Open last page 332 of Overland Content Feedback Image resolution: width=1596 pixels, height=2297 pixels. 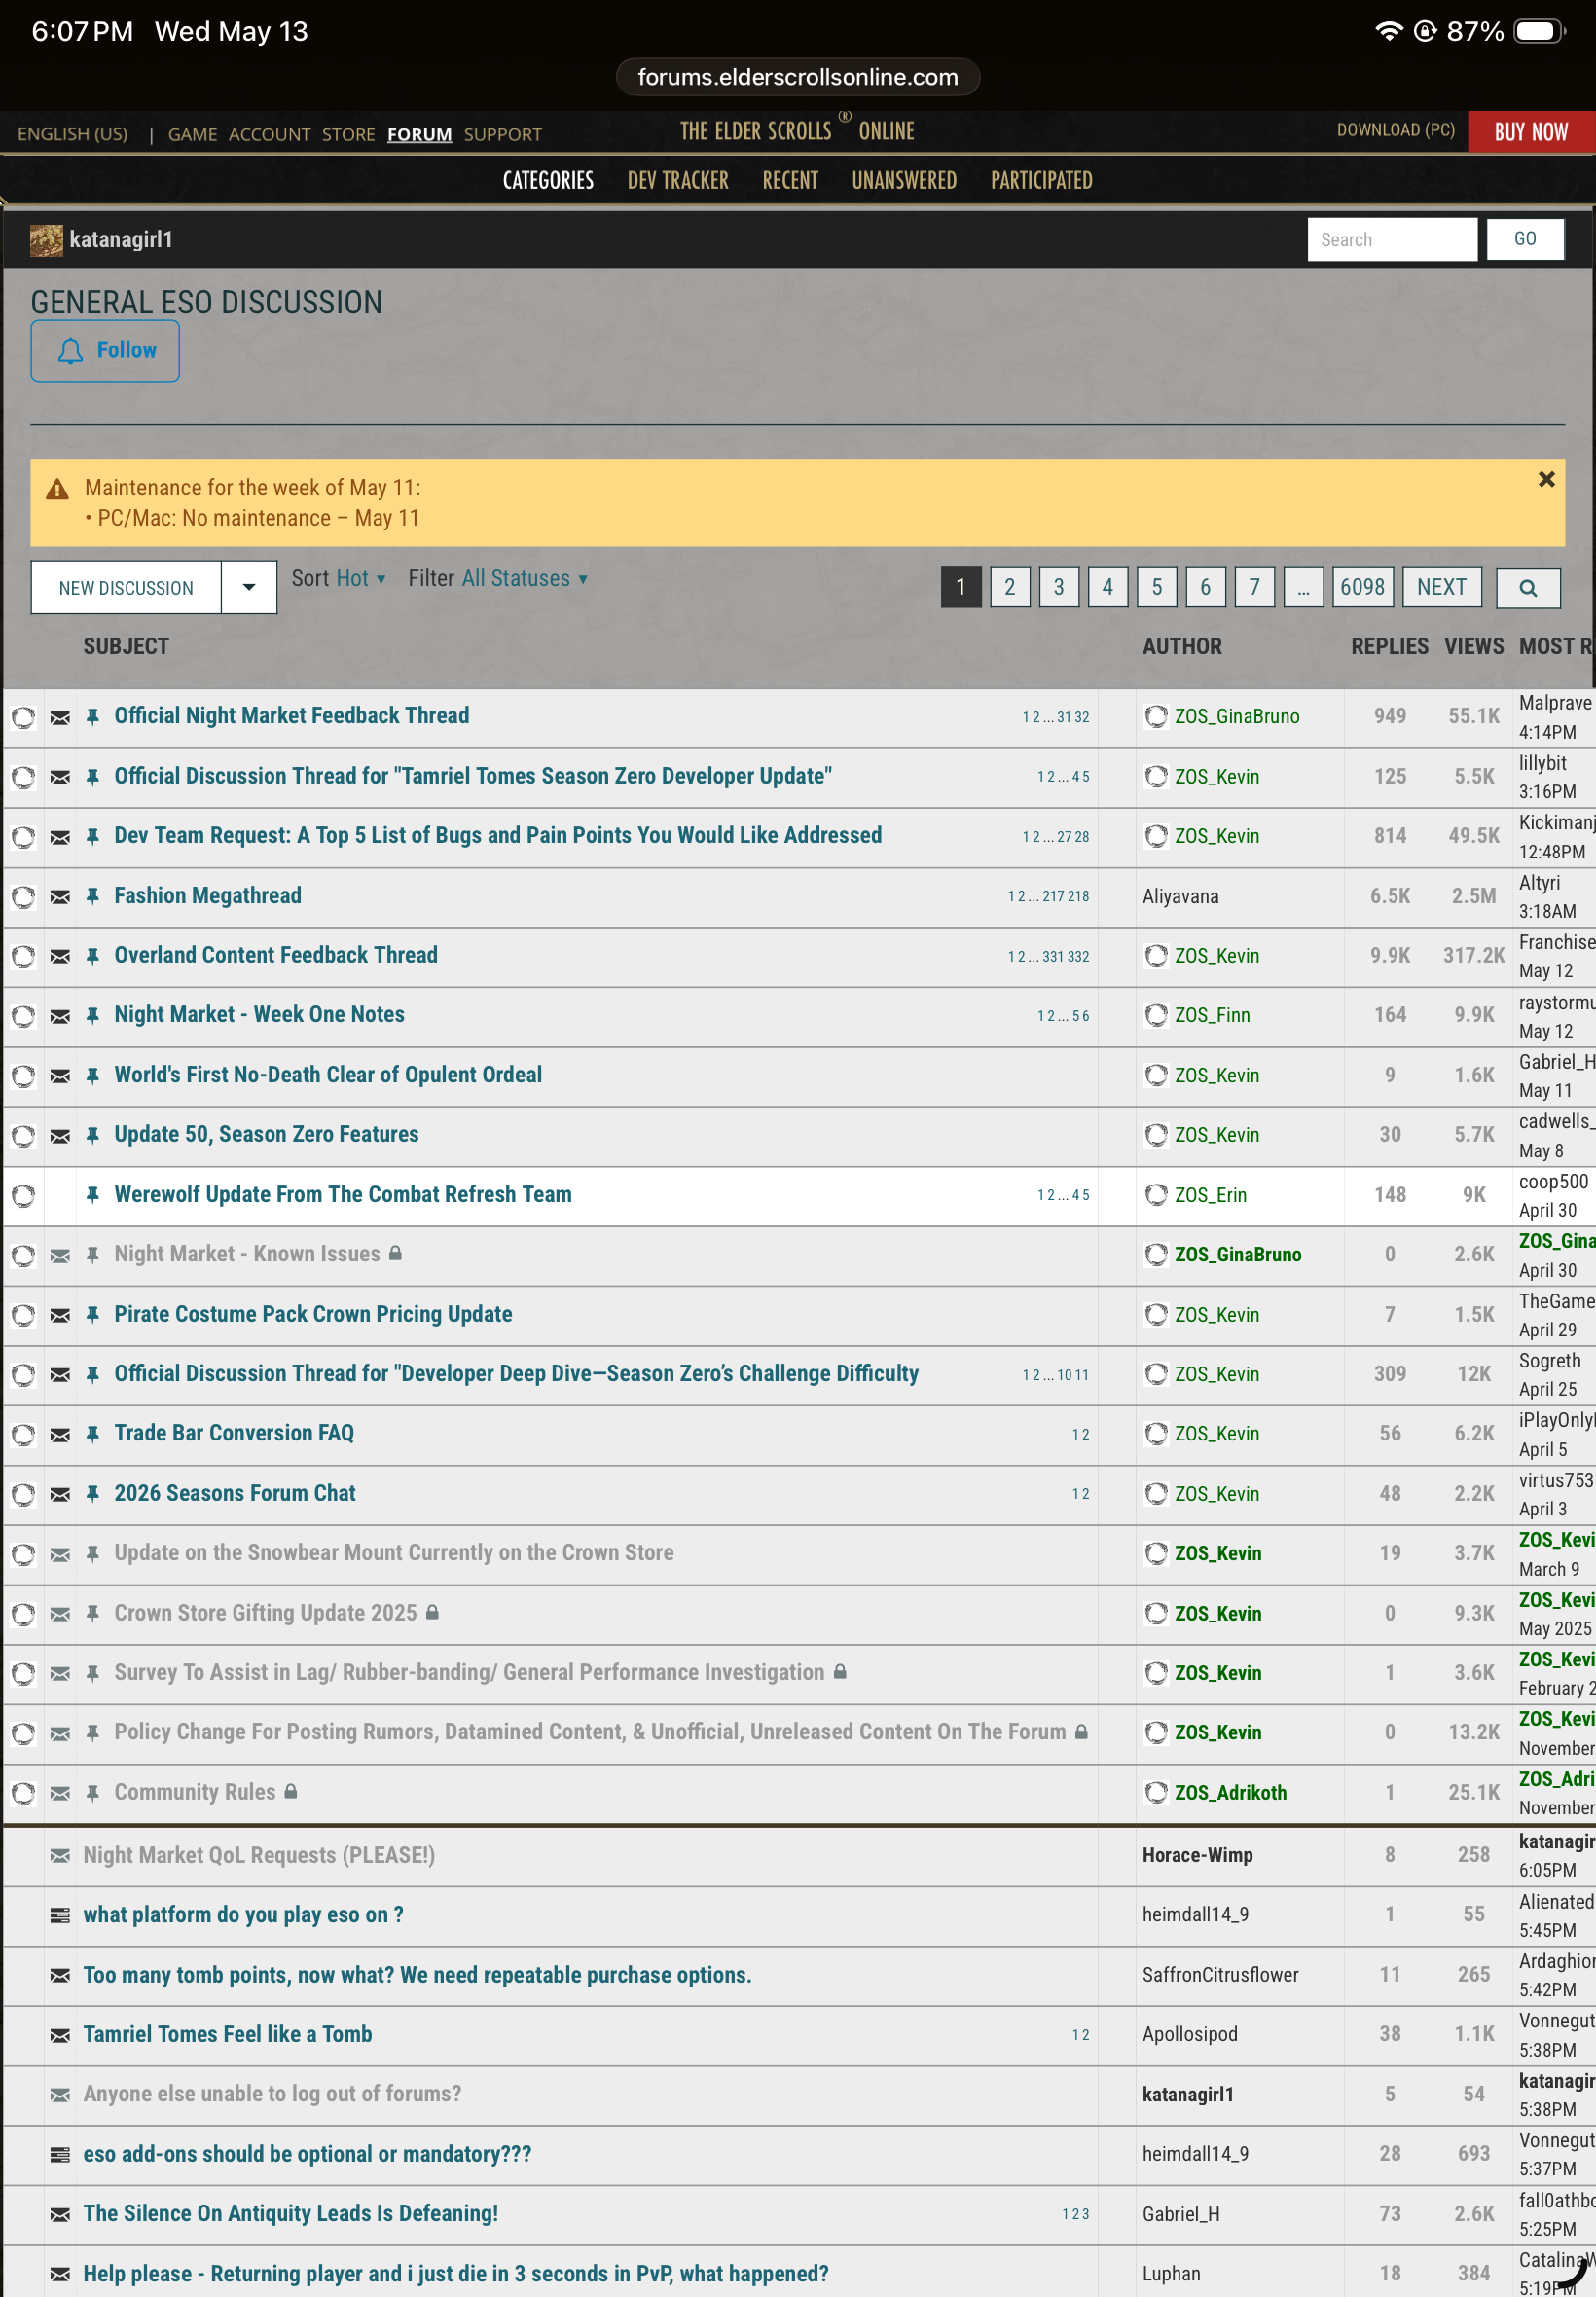(x=1078, y=957)
